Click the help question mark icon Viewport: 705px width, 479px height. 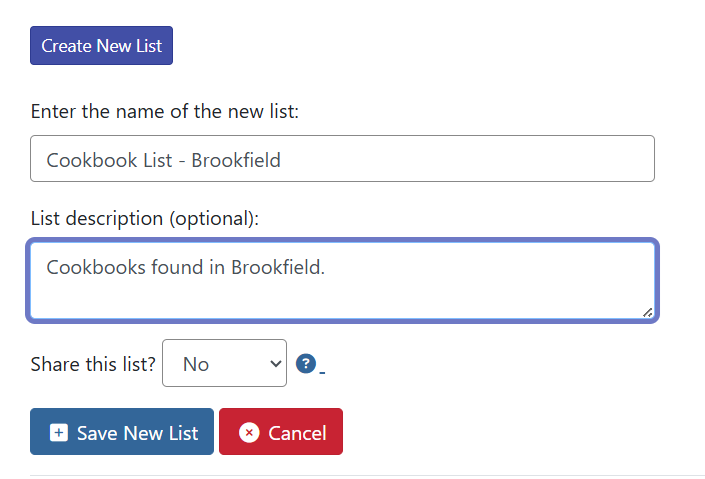point(306,364)
